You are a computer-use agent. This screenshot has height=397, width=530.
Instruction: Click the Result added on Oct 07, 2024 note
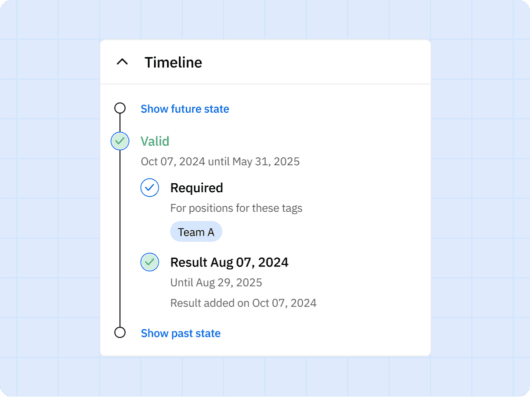pos(243,303)
